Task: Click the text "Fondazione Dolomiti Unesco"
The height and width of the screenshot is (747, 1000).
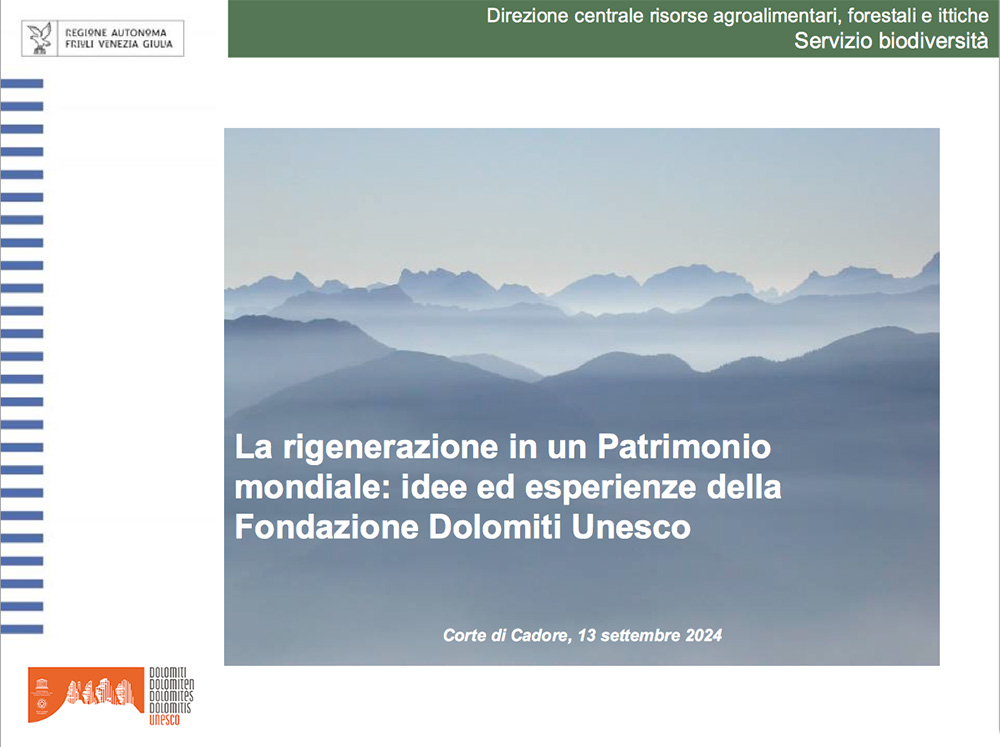Action: 463,527
